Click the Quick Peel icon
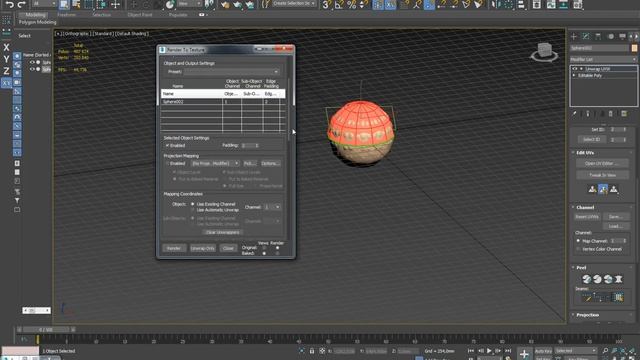Image resolution: width=640 pixels, height=360 pixels. 587,279
